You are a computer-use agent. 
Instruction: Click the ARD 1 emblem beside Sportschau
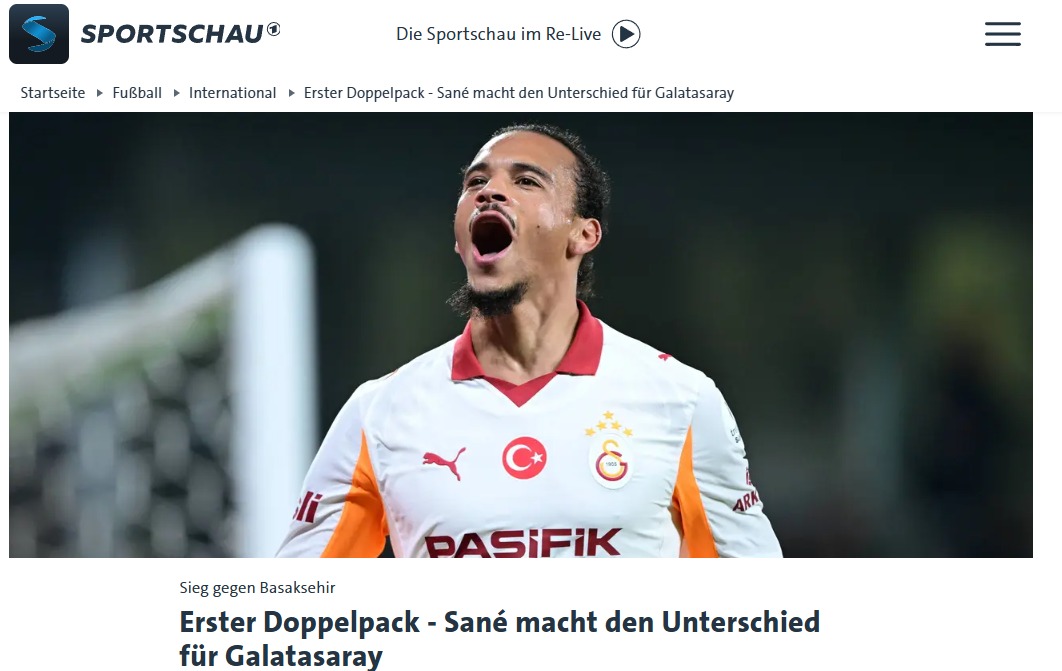273,29
